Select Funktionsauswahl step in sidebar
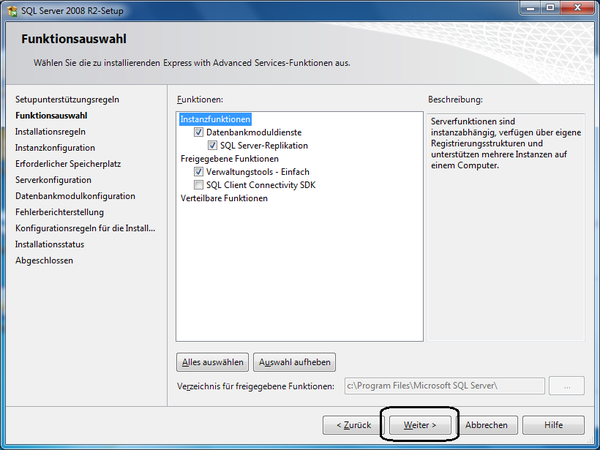Screen dimensions: 600x450 (x=51, y=116)
